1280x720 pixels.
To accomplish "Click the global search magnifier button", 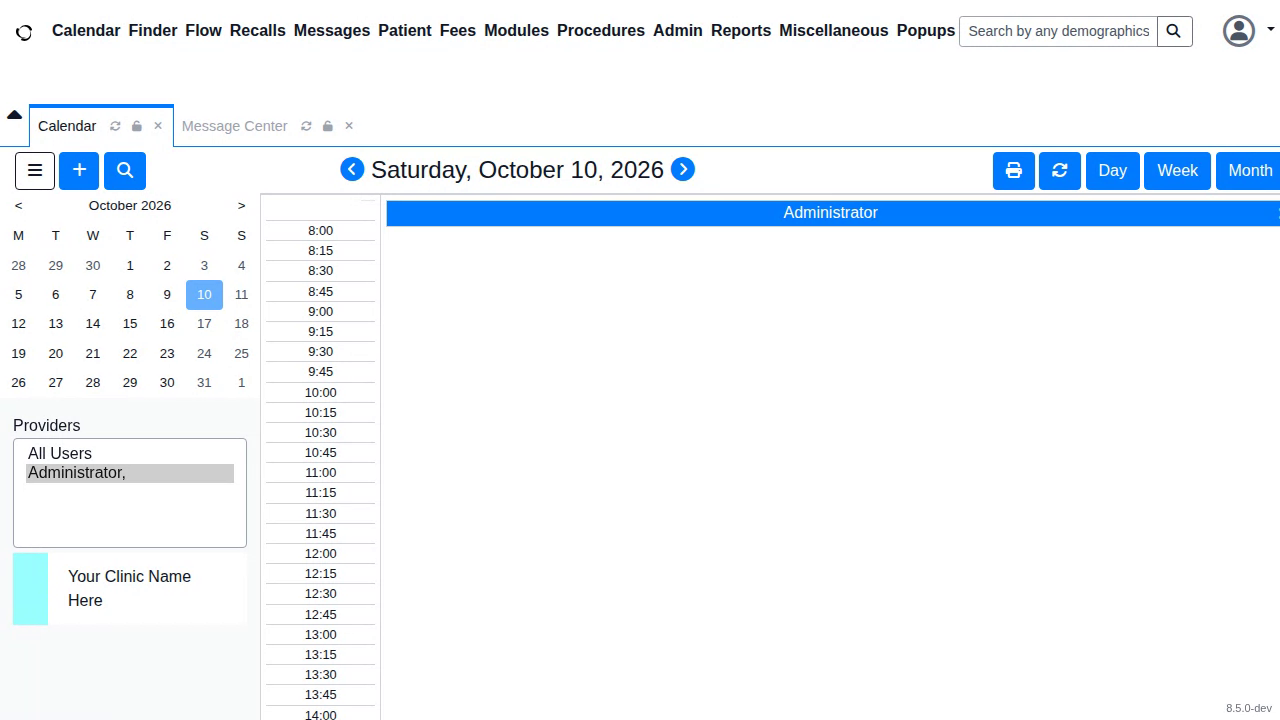I will click(x=1174, y=31).
